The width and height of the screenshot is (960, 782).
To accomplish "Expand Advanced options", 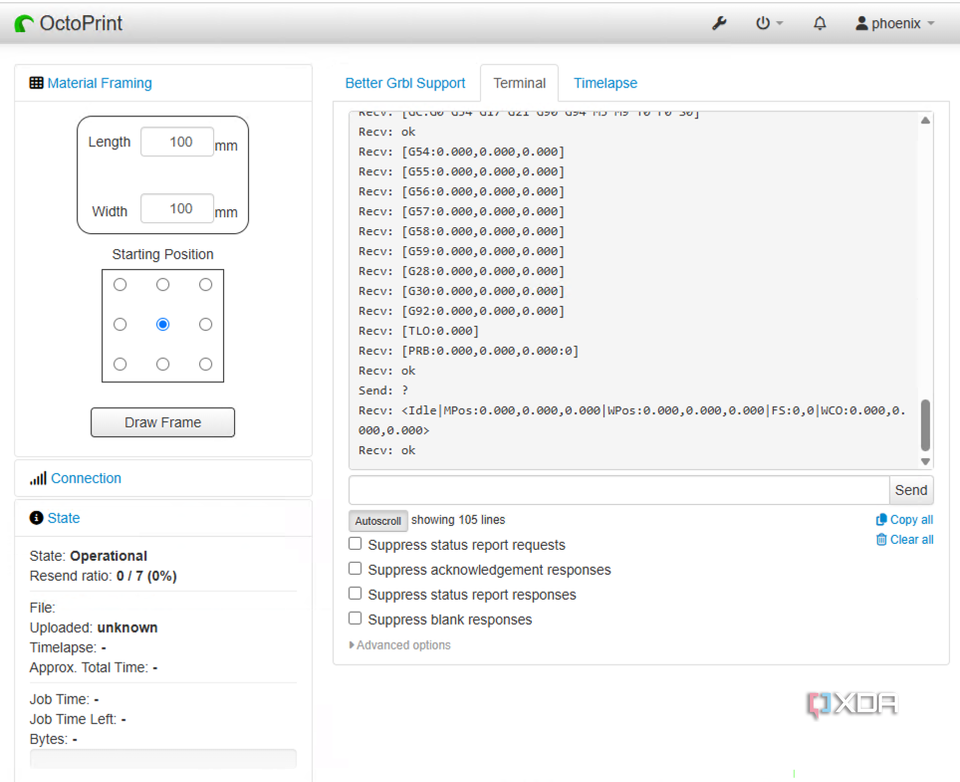I will pyautogui.click(x=400, y=645).
